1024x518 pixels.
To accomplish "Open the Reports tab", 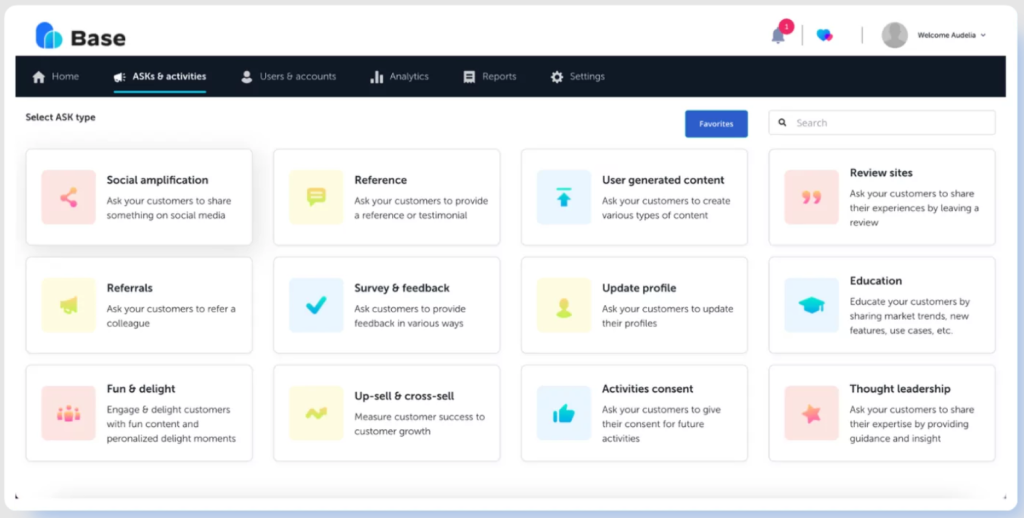I will tap(489, 76).
